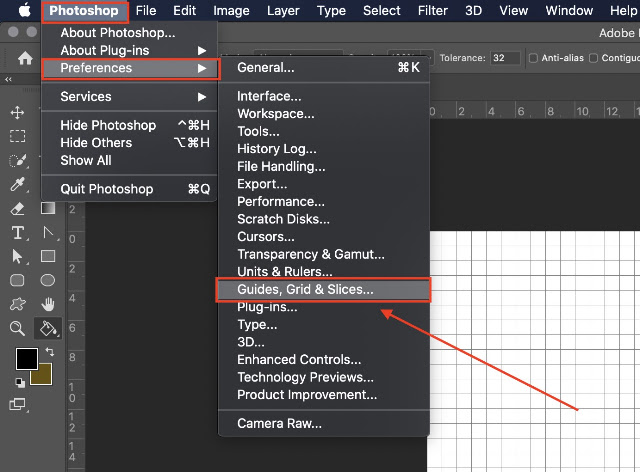Expand the Preferences submenu
The height and width of the screenshot is (472, 640).
tap(129, 68)
